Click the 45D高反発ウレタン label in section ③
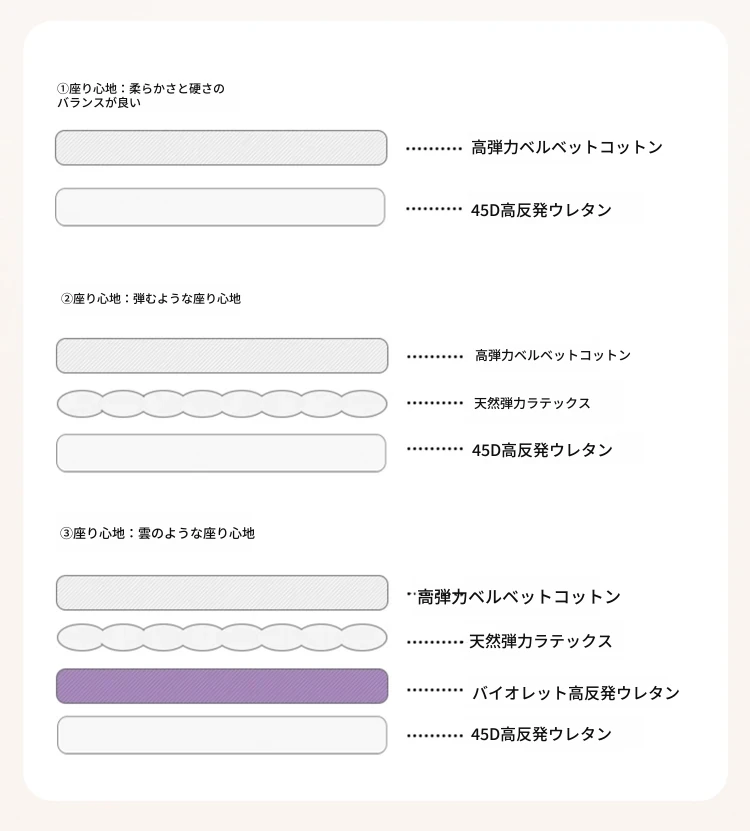 point(541,734)
